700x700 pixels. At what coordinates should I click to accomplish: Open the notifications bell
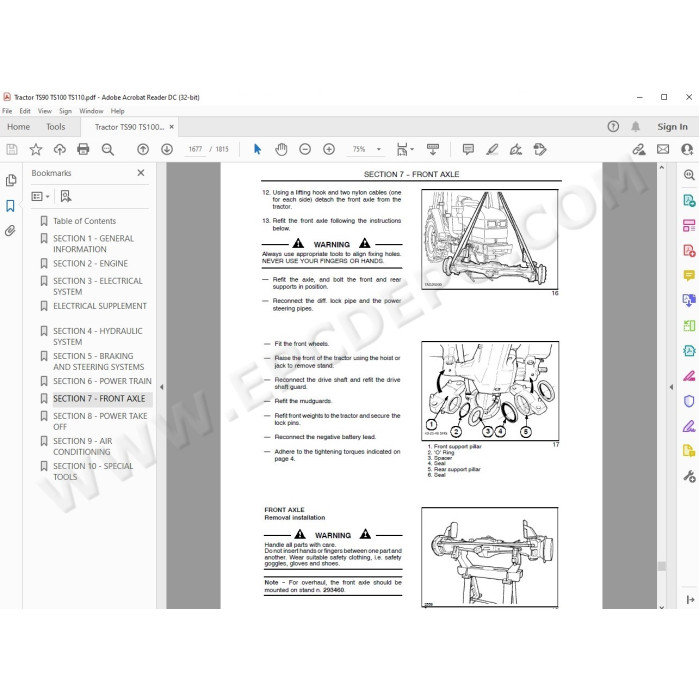tap(635, 127)
